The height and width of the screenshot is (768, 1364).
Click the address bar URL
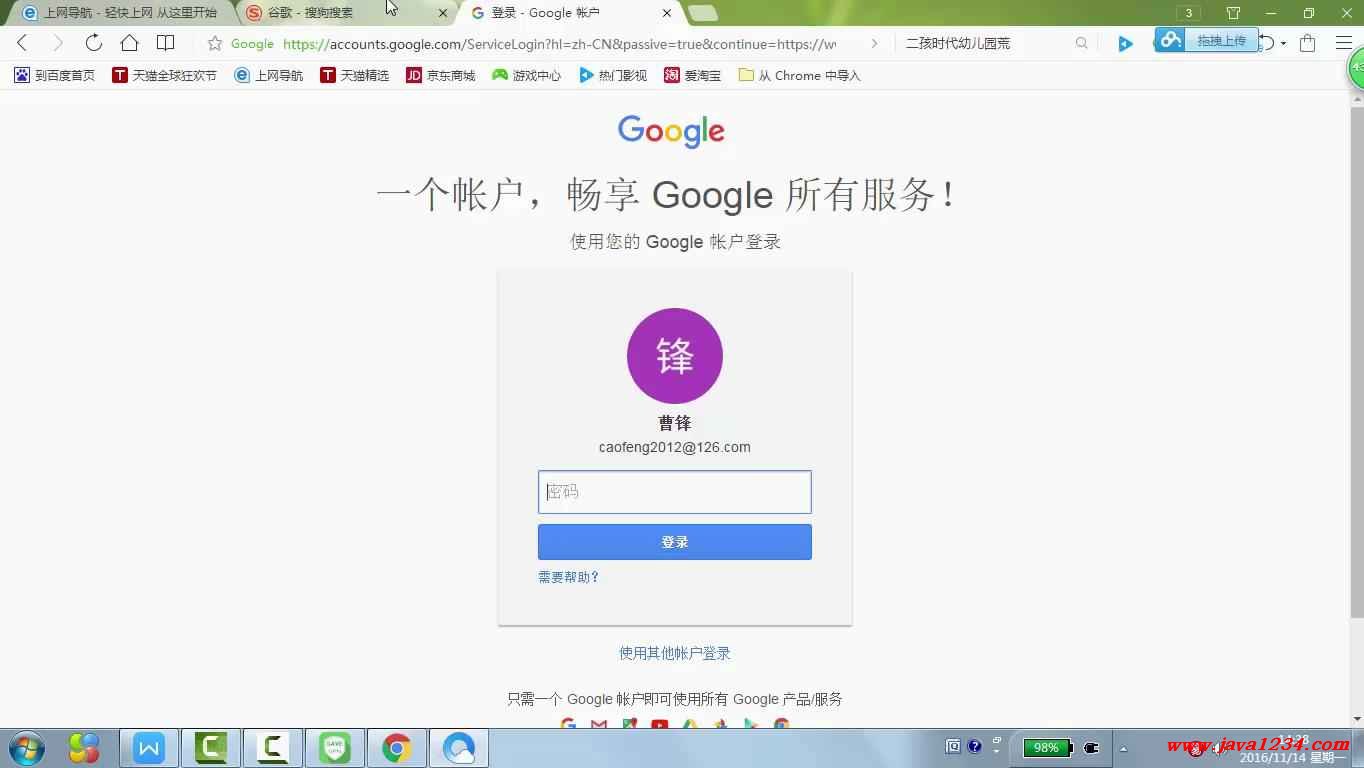point(559,44)
